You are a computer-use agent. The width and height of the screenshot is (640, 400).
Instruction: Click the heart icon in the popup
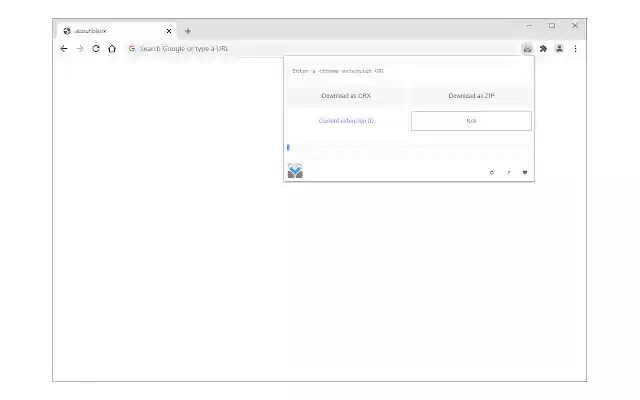coord(525,172)
